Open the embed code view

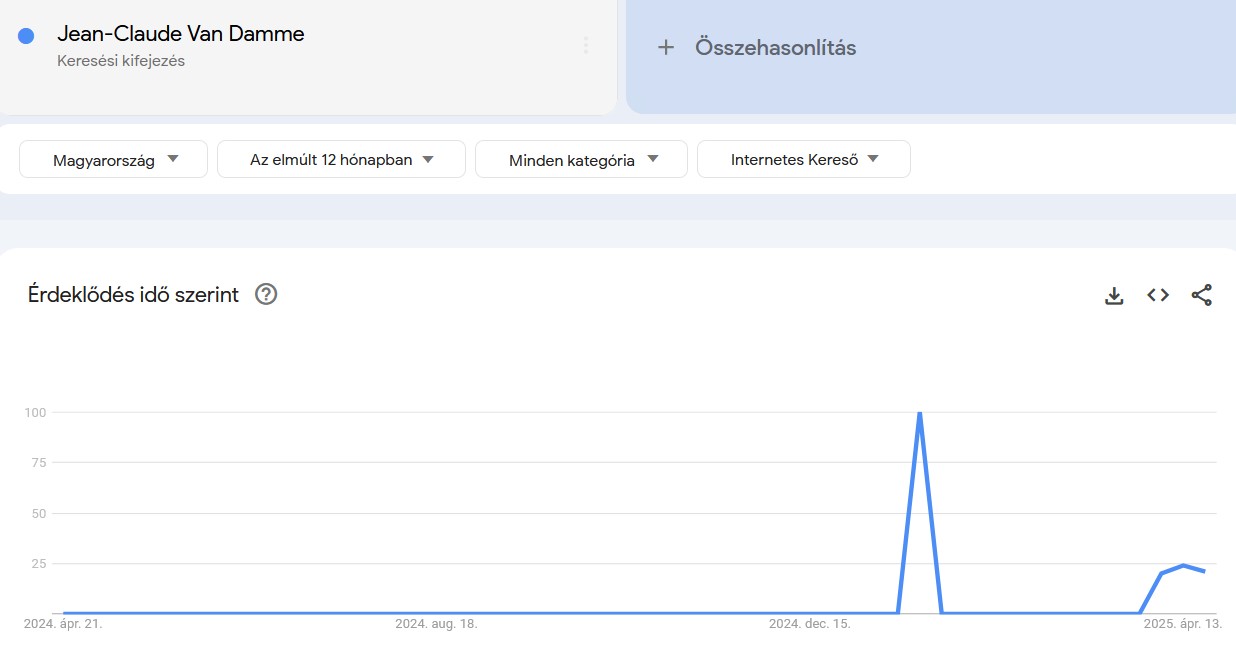pos(1157,295)
